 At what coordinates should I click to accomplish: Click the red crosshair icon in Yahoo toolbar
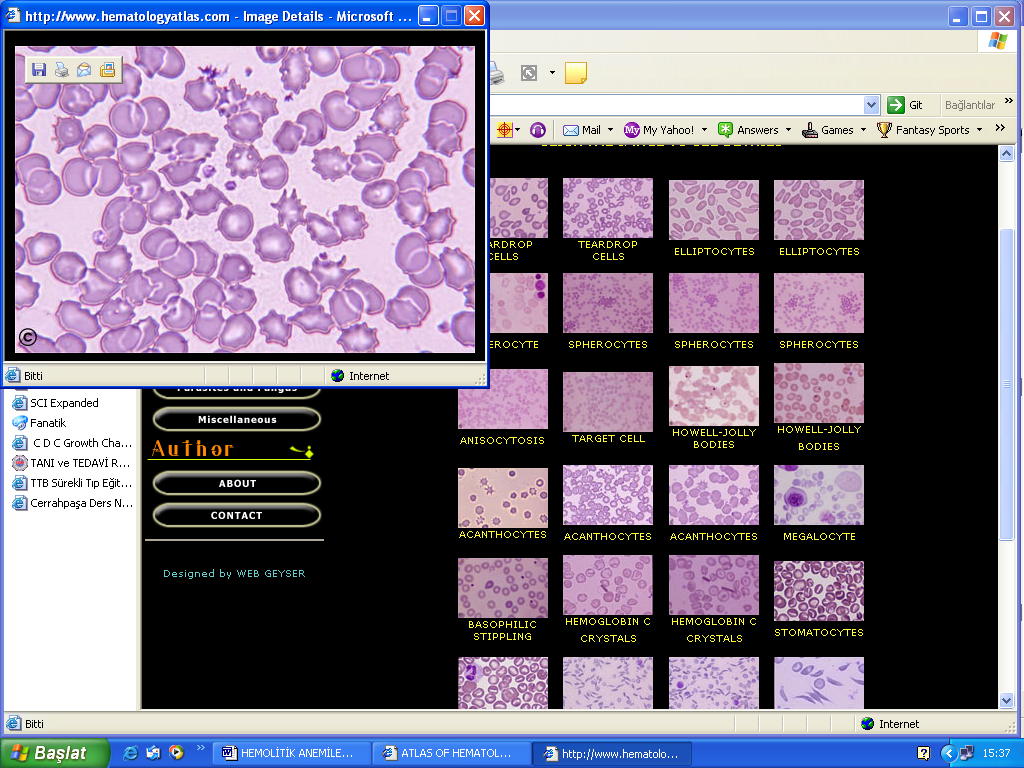click(x=504, y=130)
